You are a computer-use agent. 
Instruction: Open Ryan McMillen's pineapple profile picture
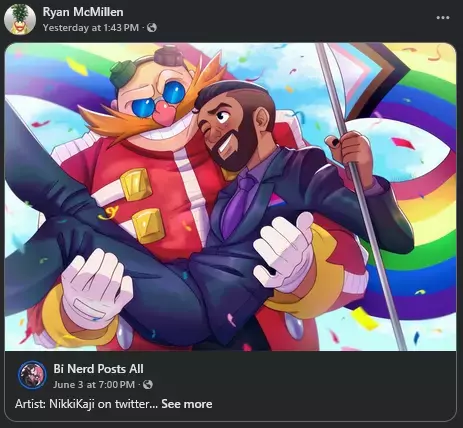point(20,20)
